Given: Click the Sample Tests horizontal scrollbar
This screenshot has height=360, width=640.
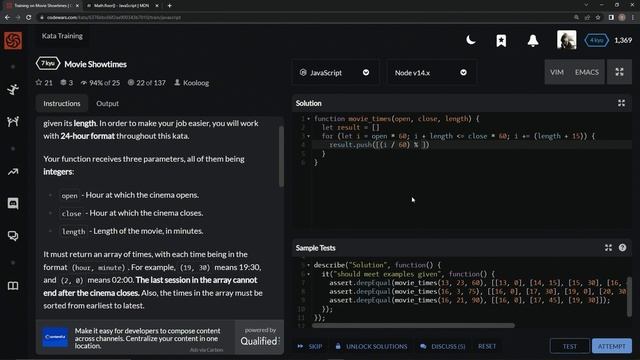Looking at the screenshot, I should pyautogui.click(x=413, y=325).
